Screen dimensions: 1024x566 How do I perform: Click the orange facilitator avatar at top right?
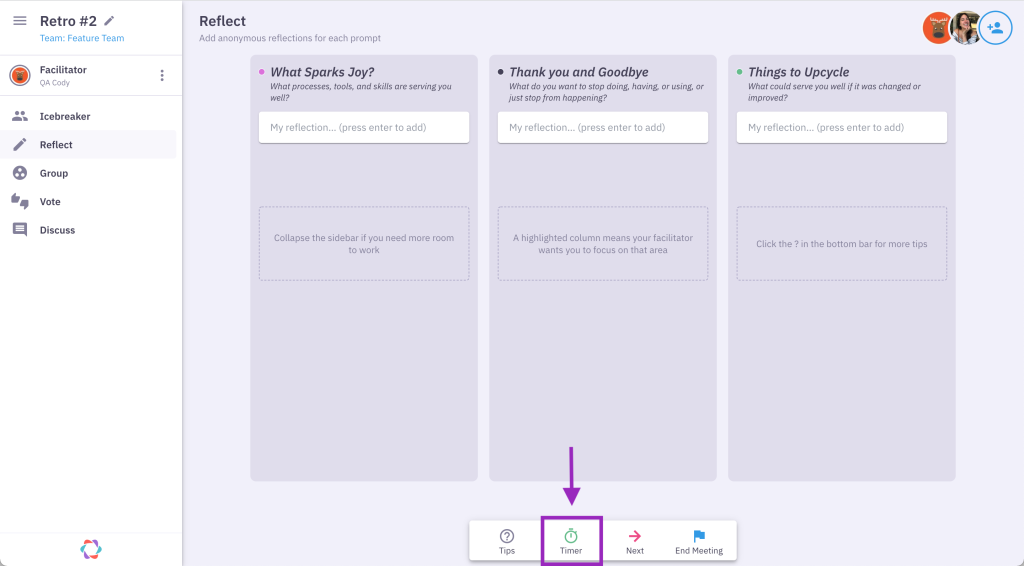click(938, 28)
